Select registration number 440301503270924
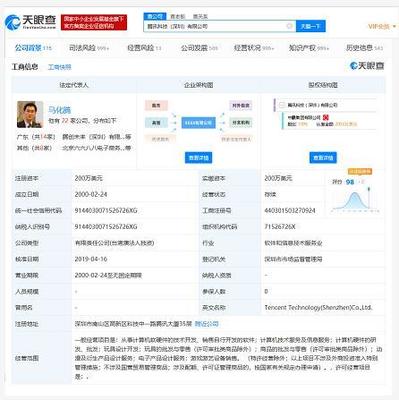 tap(290, 211)
